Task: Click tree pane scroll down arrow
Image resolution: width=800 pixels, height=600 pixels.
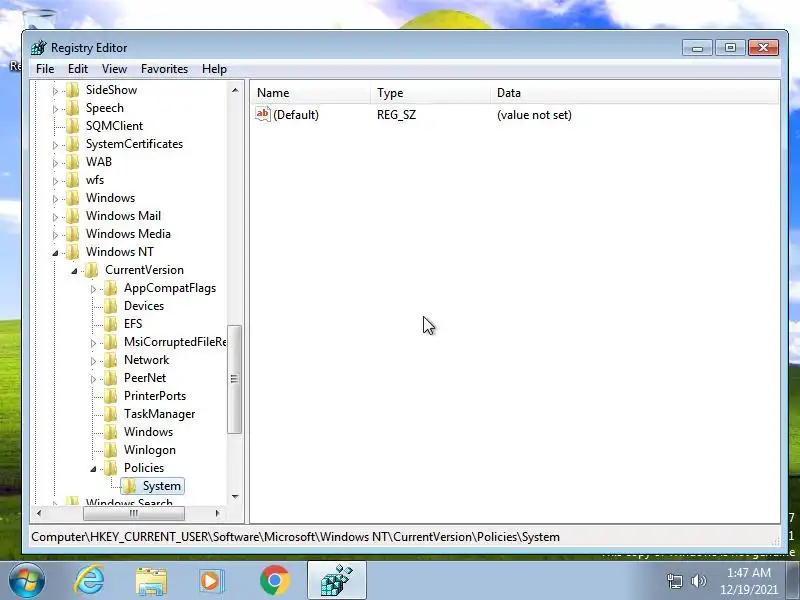Action: [x=235, y=496]
